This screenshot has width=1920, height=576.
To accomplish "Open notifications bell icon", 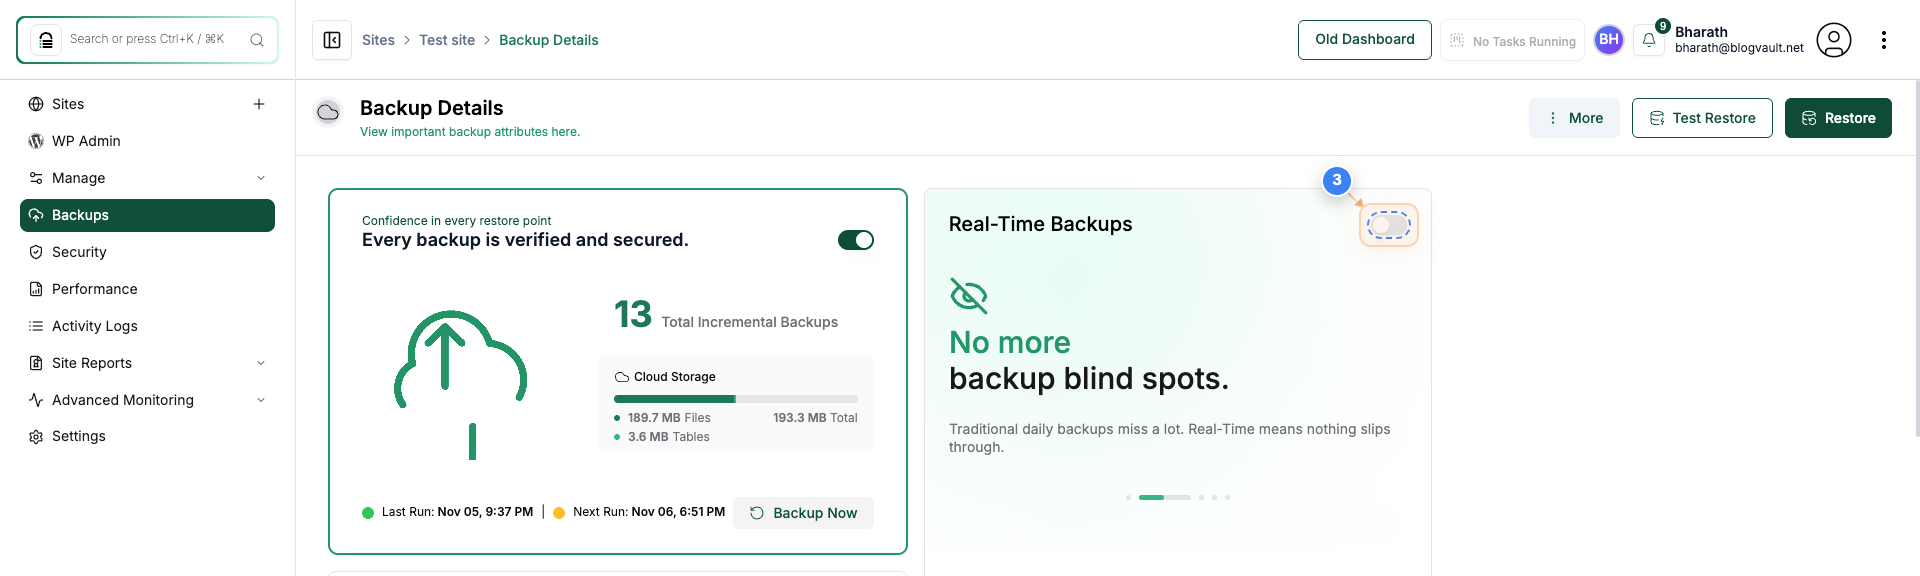I will 1649,40.
